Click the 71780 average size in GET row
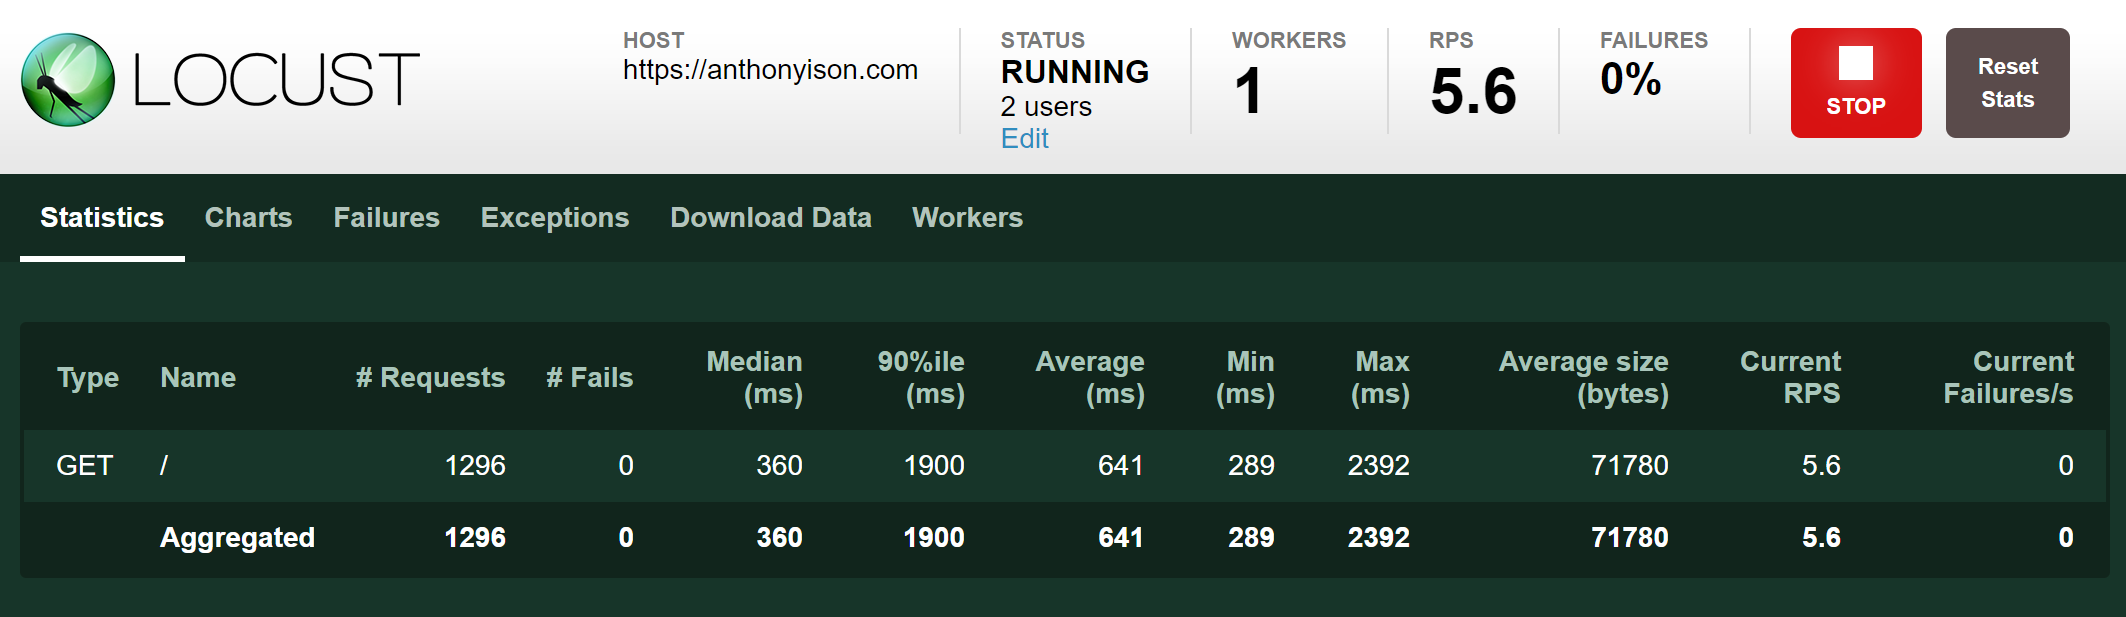This screenshot has height=617, width=2126. click(1630, 466)
